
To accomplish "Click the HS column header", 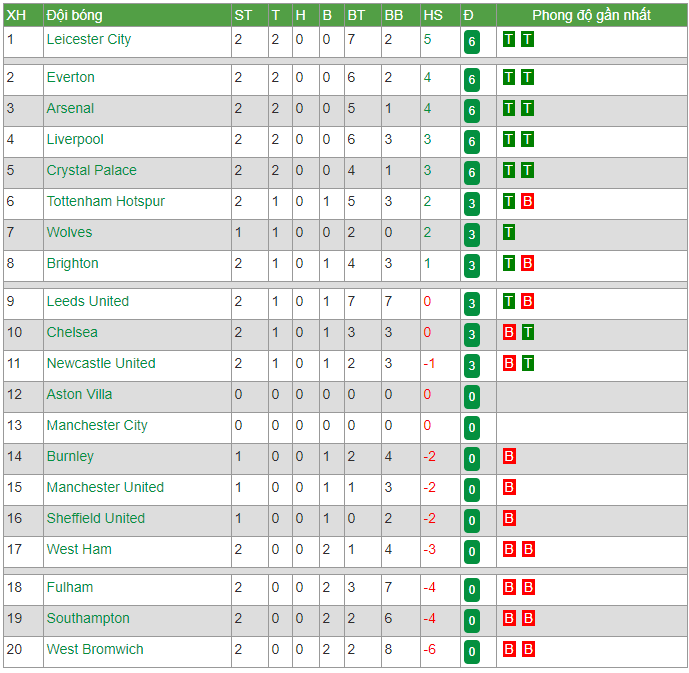I will (433, 15).
